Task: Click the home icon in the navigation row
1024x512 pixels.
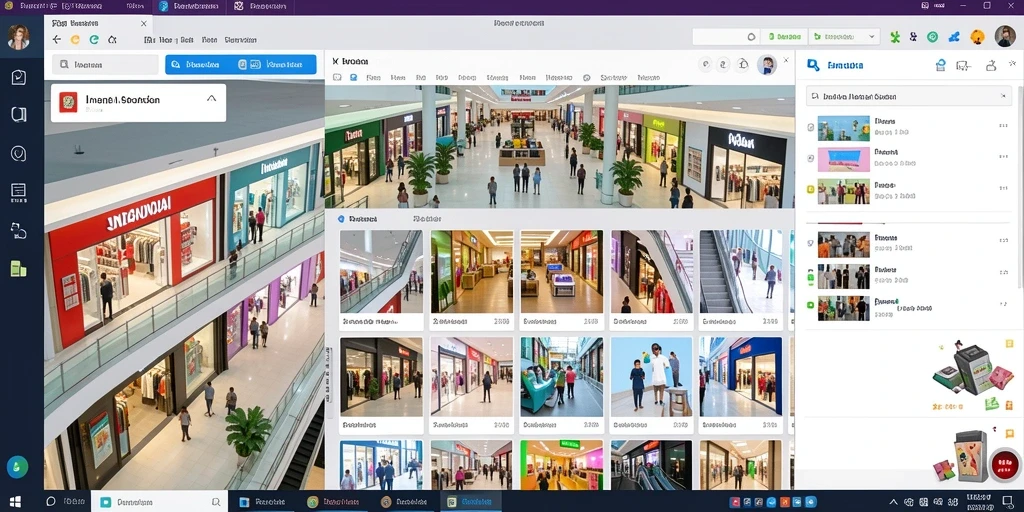Action: (x=112, y=40)
